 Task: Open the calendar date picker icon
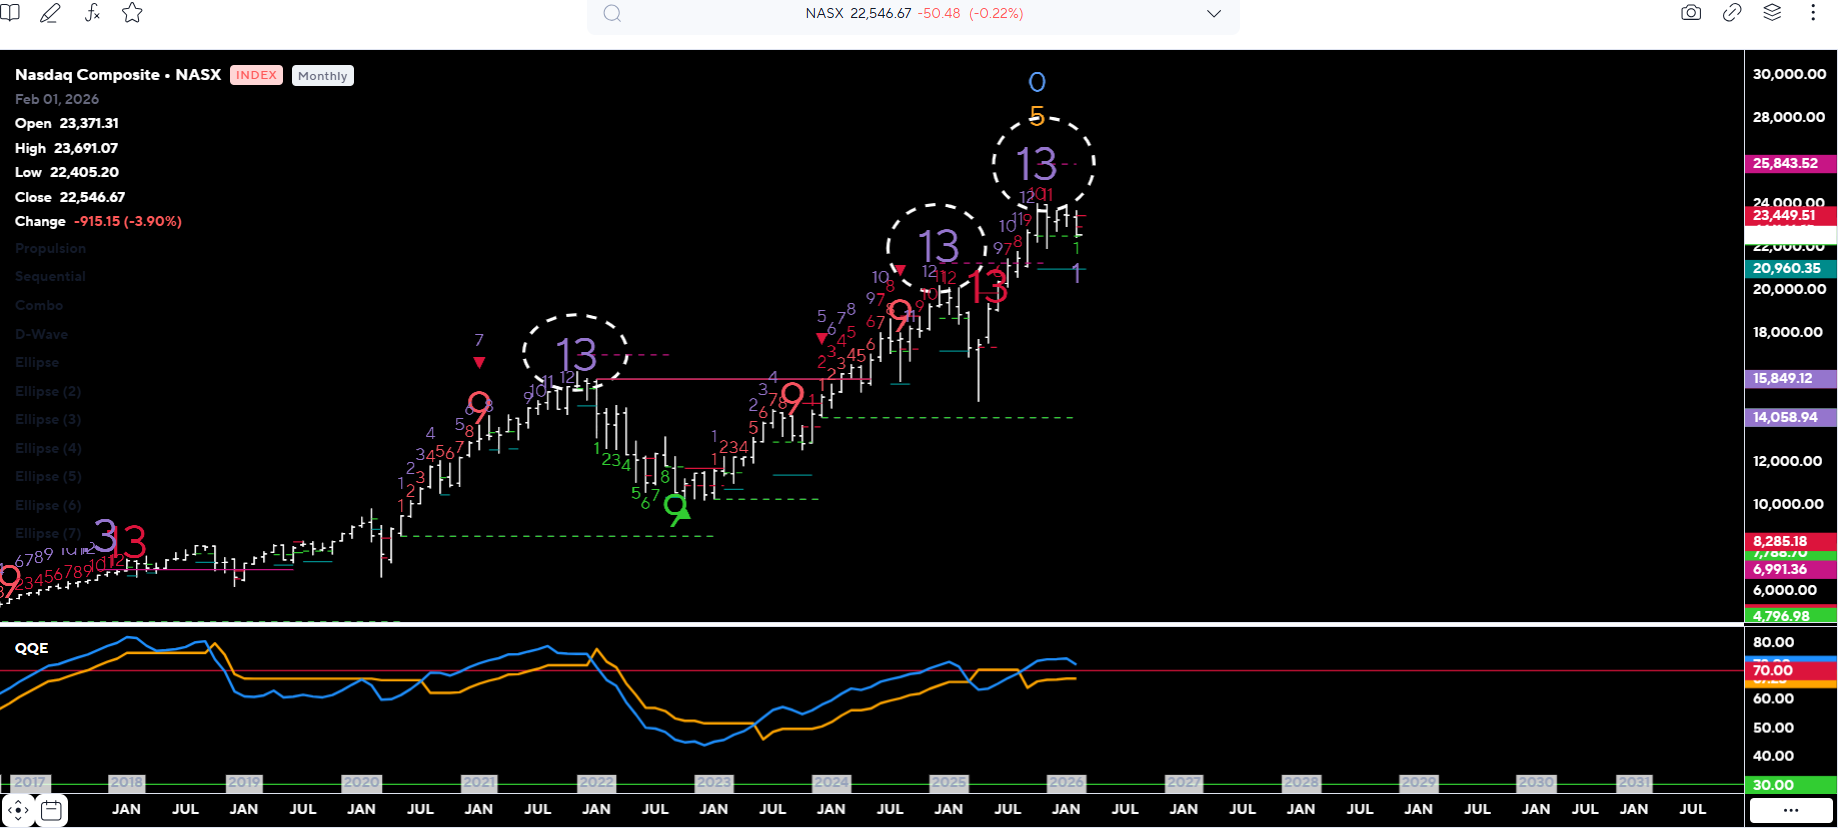(52, 810)
